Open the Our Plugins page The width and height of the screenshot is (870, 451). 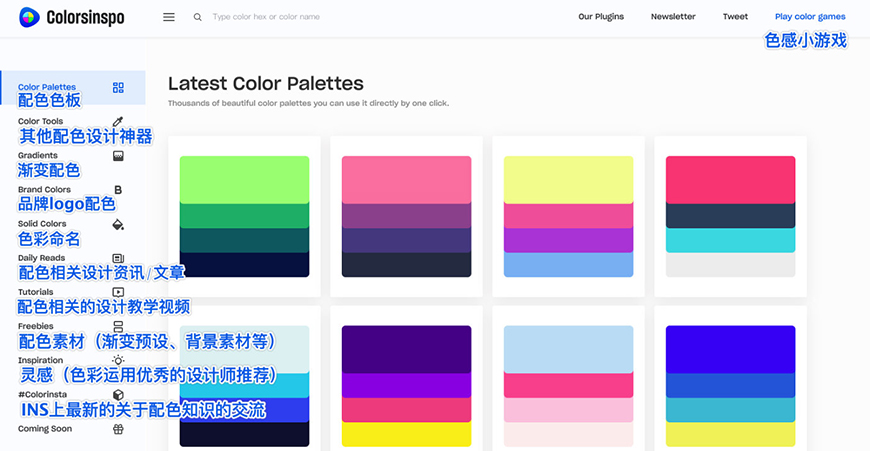pos(601,17)
